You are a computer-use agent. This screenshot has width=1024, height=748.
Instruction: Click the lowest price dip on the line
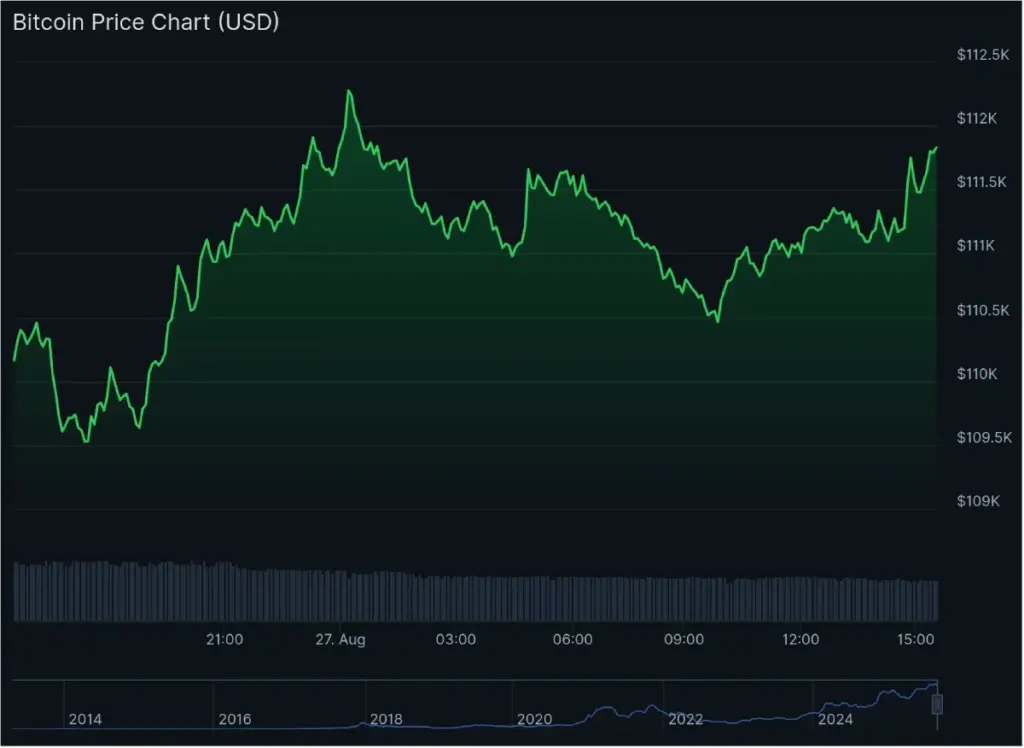(x=86, y=442)
